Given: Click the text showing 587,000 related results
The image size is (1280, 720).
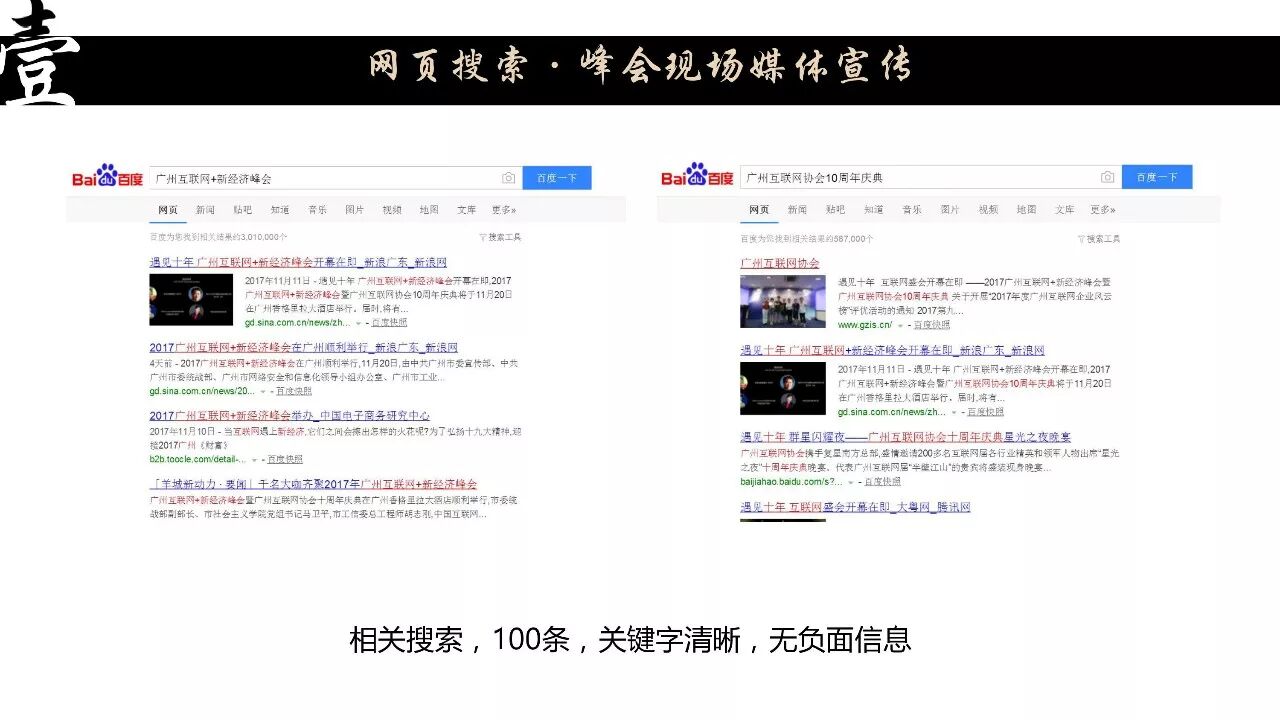Looking at the screenshot, I should [807, 239].
